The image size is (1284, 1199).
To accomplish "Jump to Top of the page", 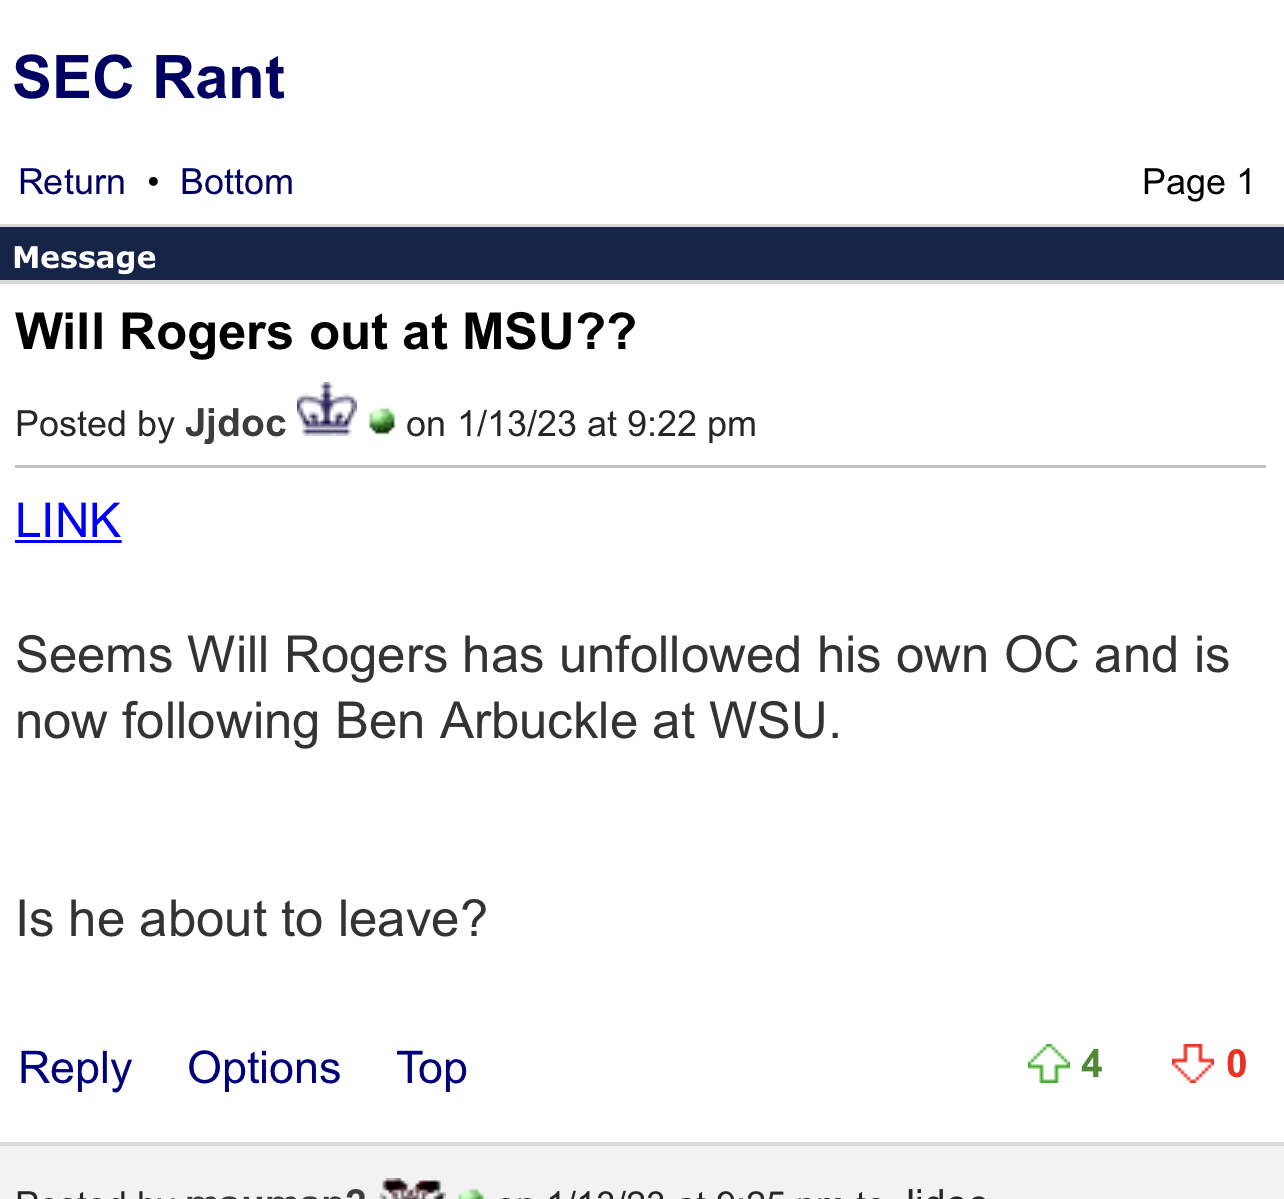I will coord(431,1068).
